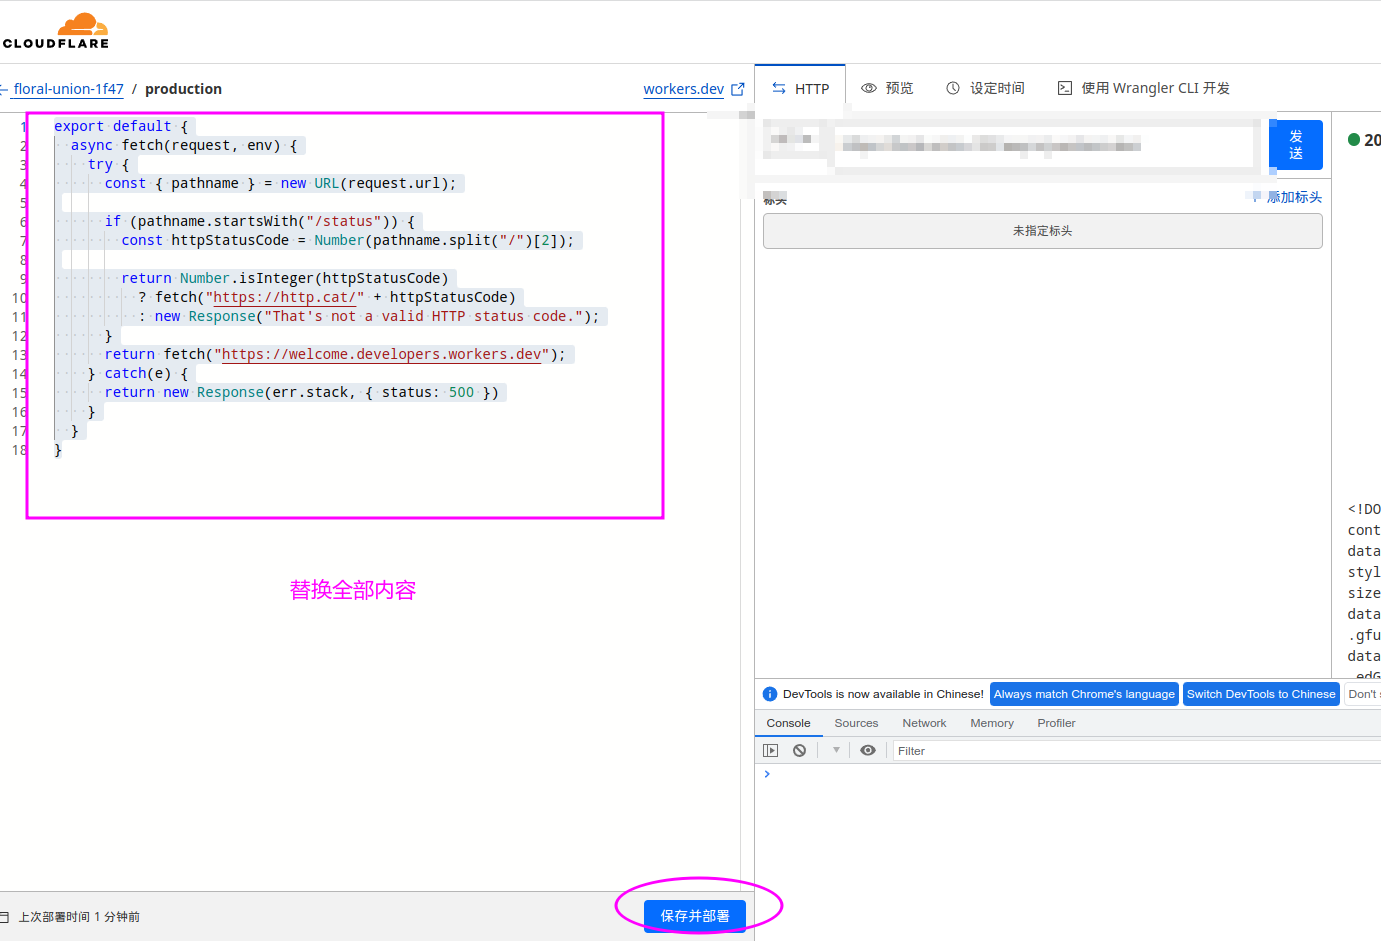Image resolution: width=1381 pixels, height=941 pixels.
Task: Open the floral-union-1f47 breadcrumb link
Action: coord(69,89)
